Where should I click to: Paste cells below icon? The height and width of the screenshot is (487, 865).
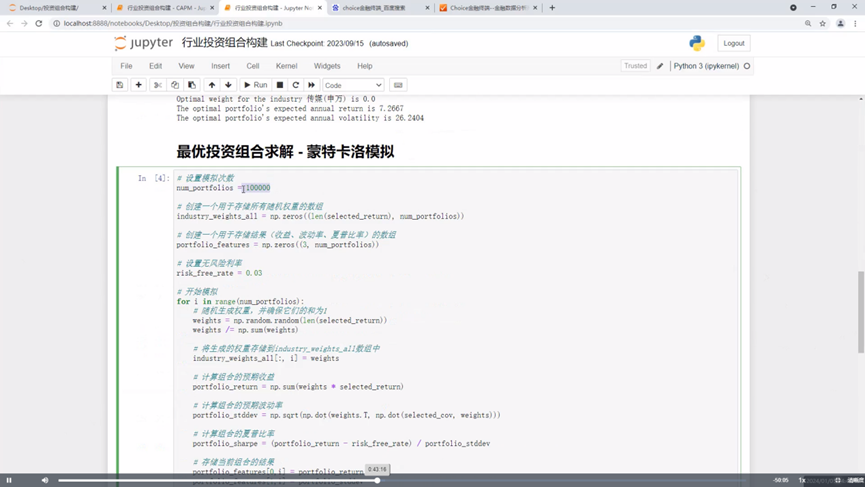192,85
